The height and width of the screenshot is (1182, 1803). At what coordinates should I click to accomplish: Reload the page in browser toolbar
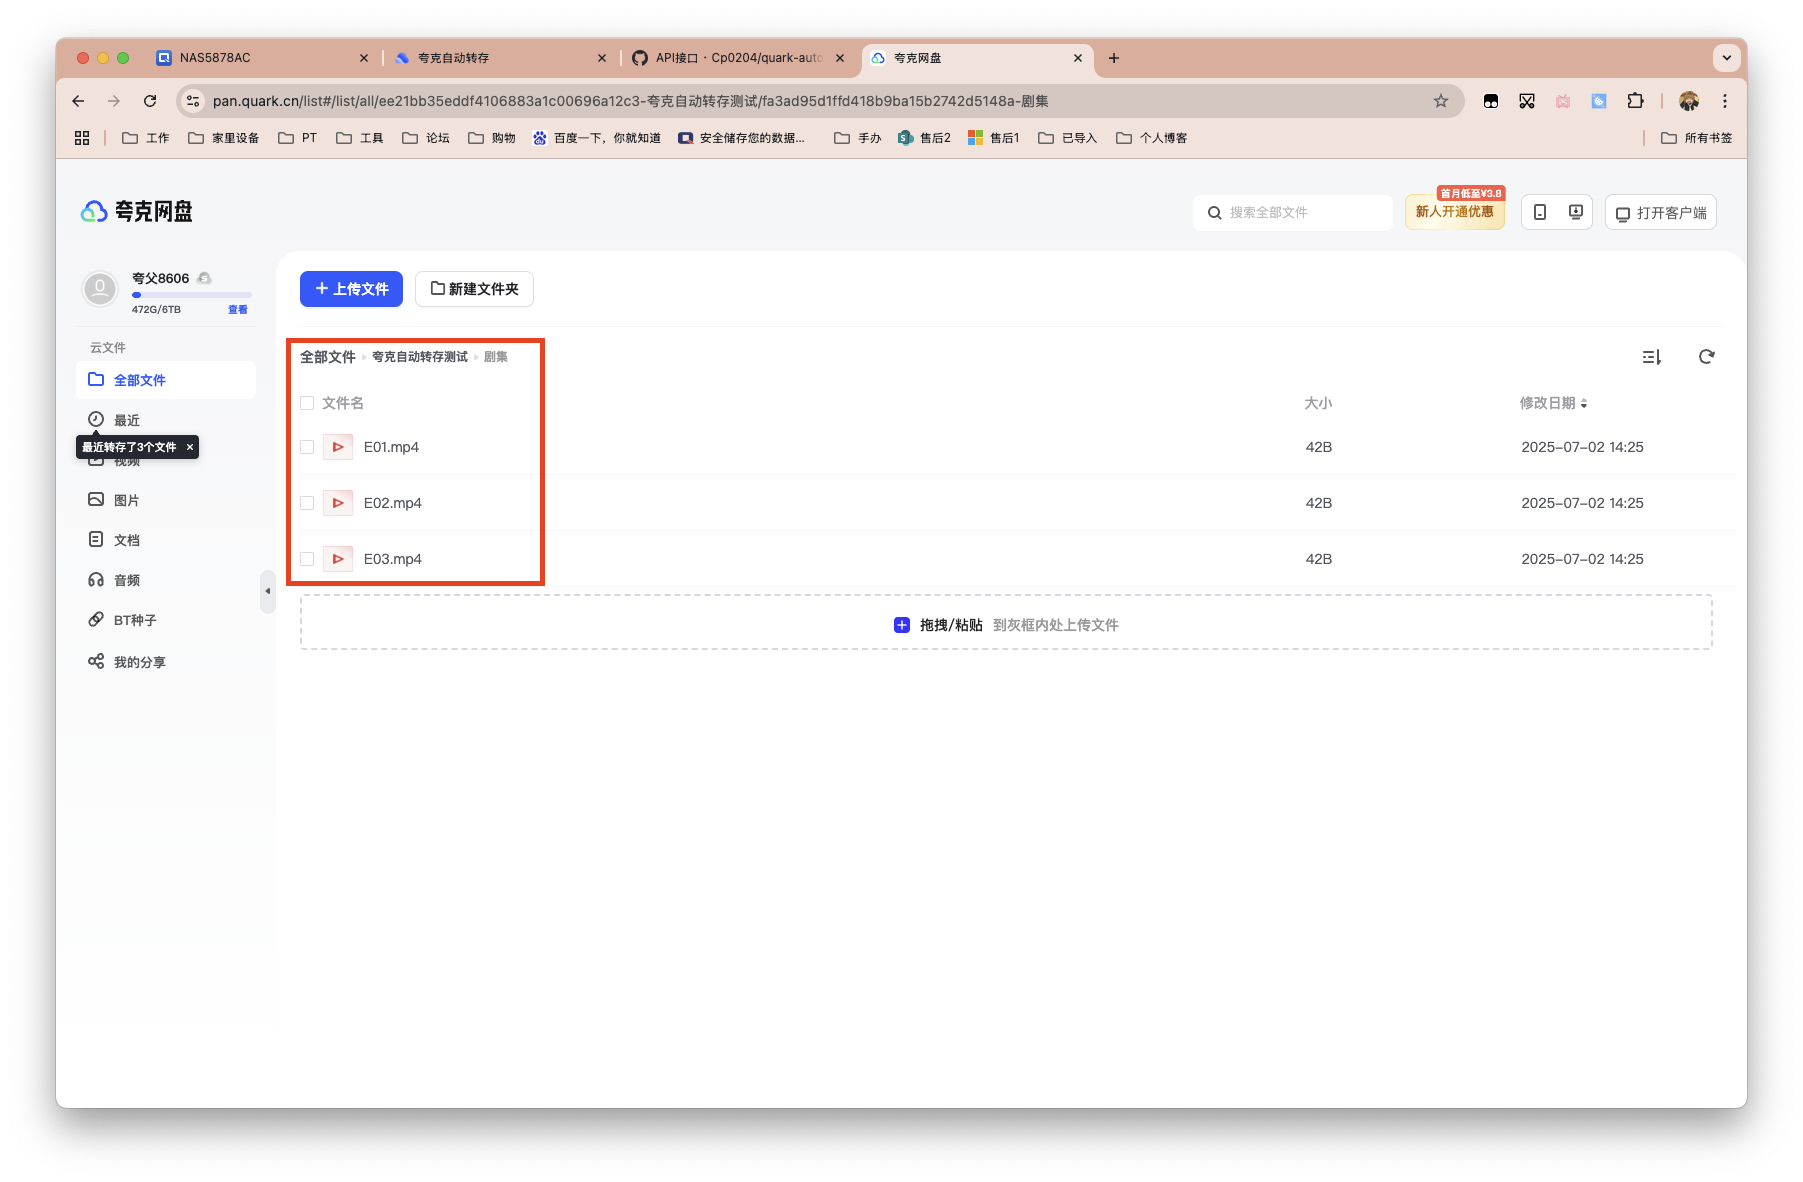point(150,101)
